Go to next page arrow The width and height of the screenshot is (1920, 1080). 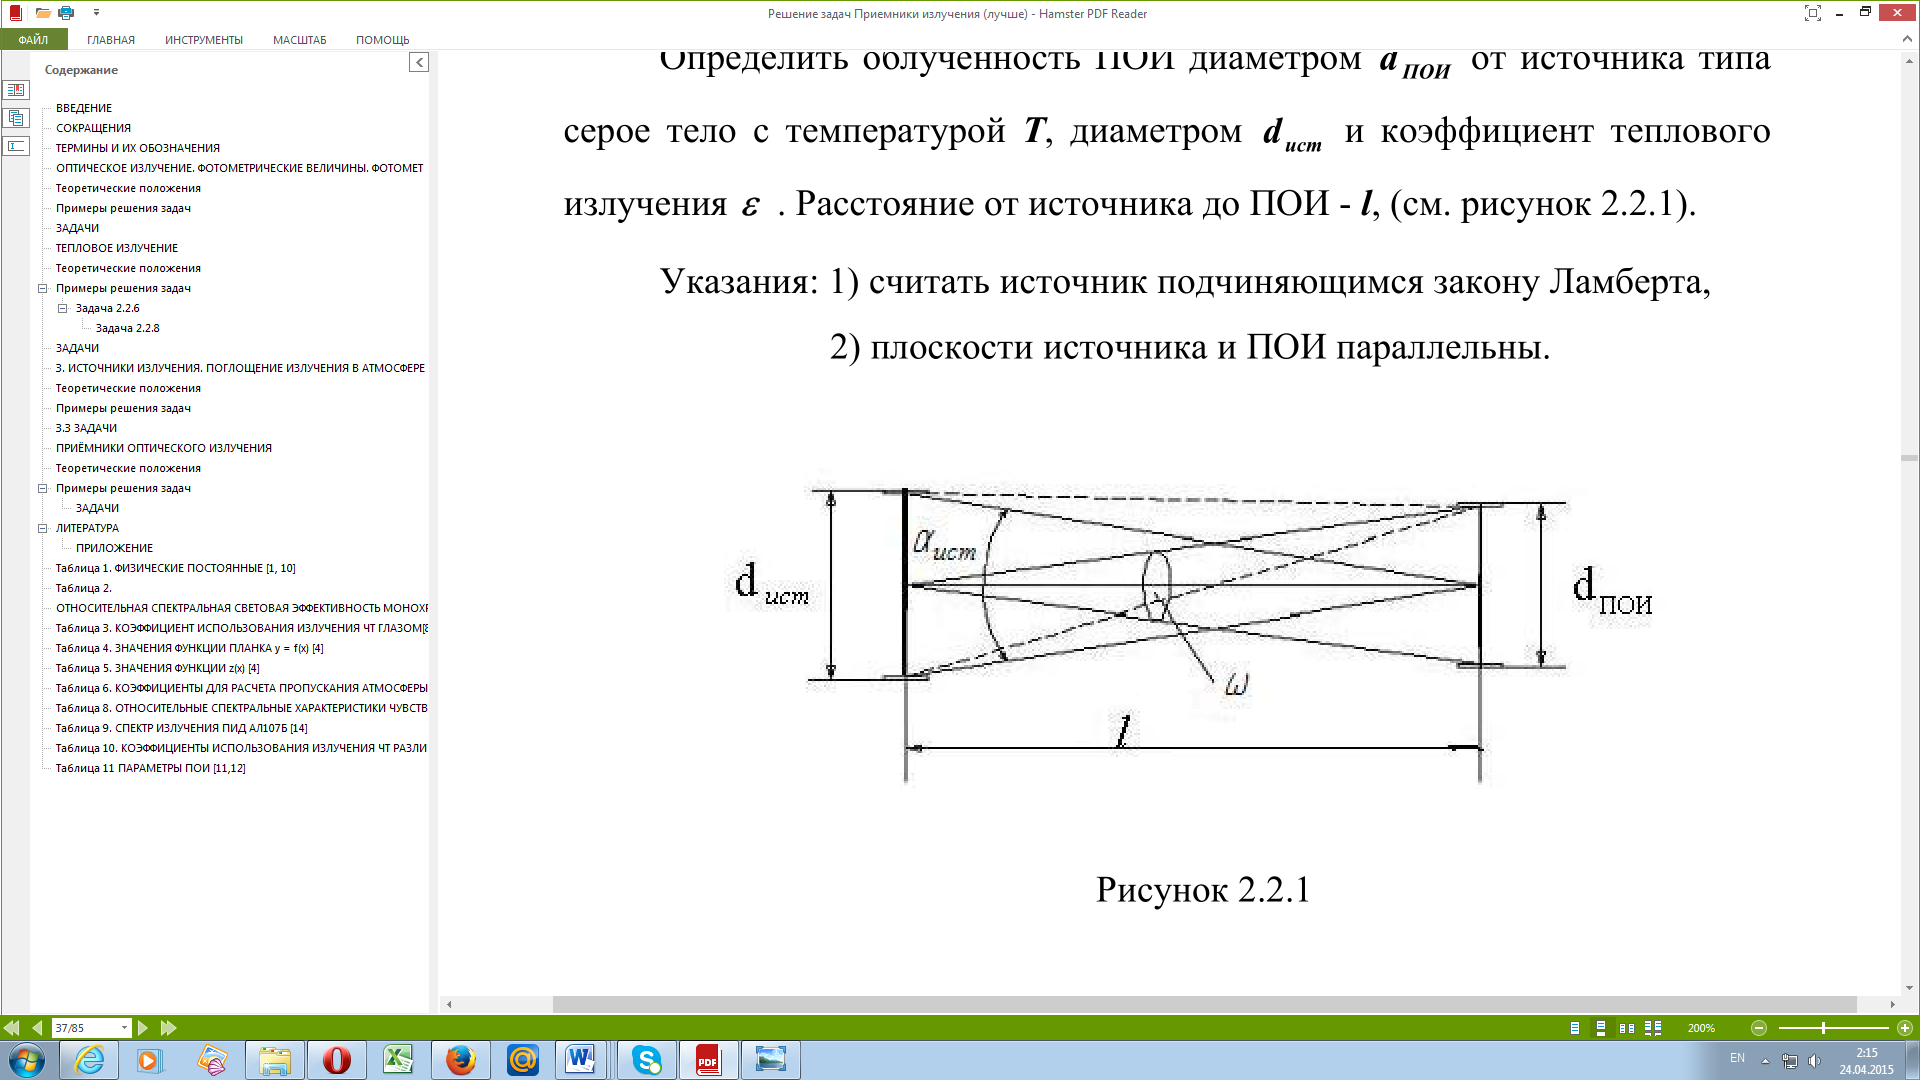click(x=143, y=1028)
